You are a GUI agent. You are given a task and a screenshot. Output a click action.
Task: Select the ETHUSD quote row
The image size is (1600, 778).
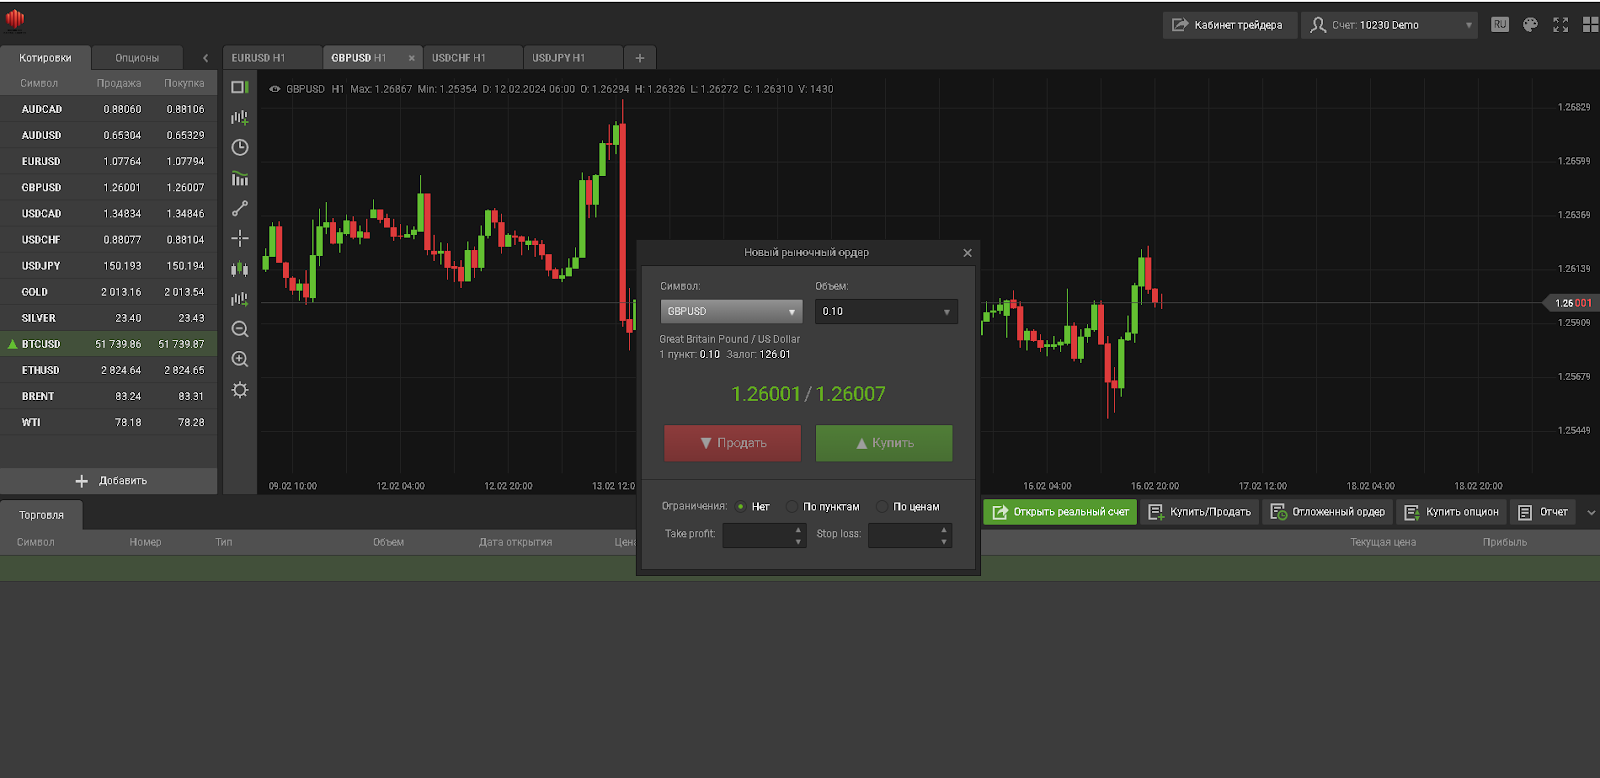tap(109, 370)
